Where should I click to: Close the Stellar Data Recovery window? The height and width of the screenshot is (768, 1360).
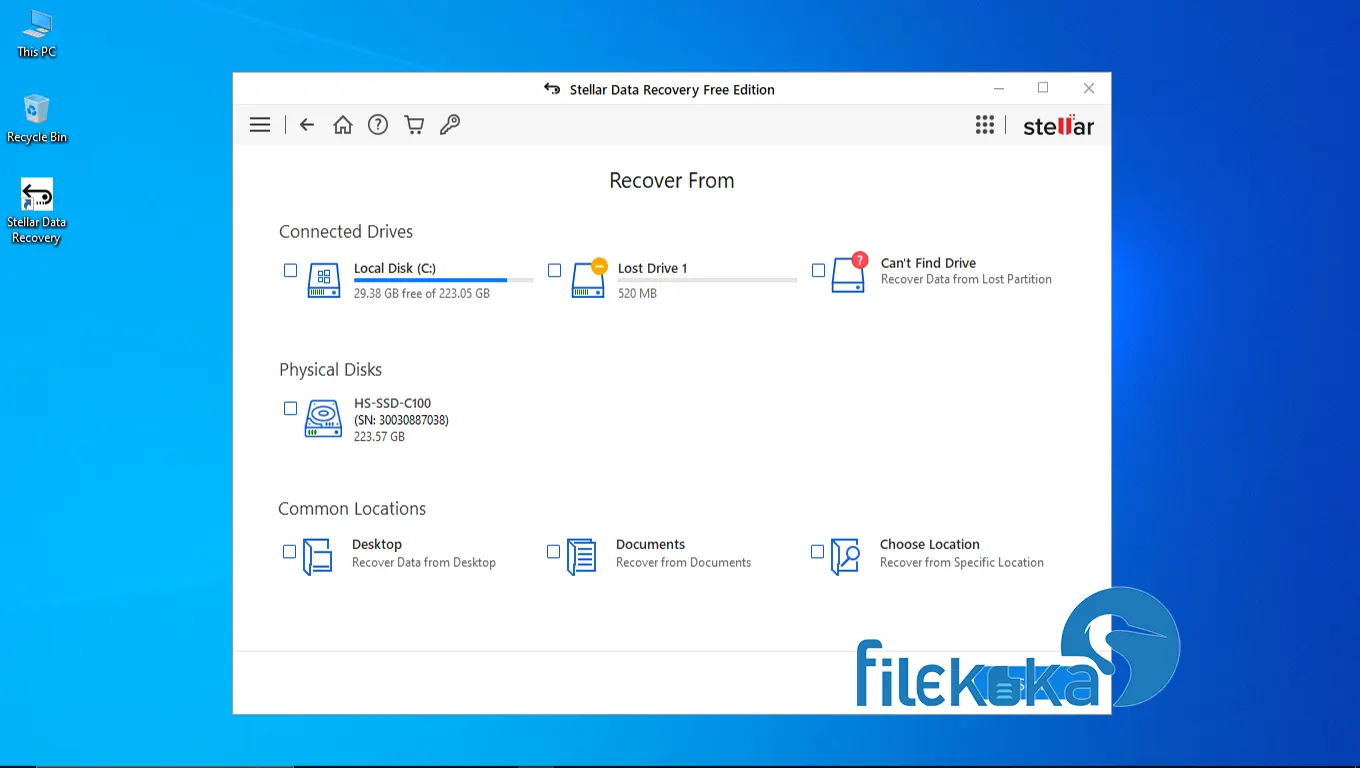1089,88
